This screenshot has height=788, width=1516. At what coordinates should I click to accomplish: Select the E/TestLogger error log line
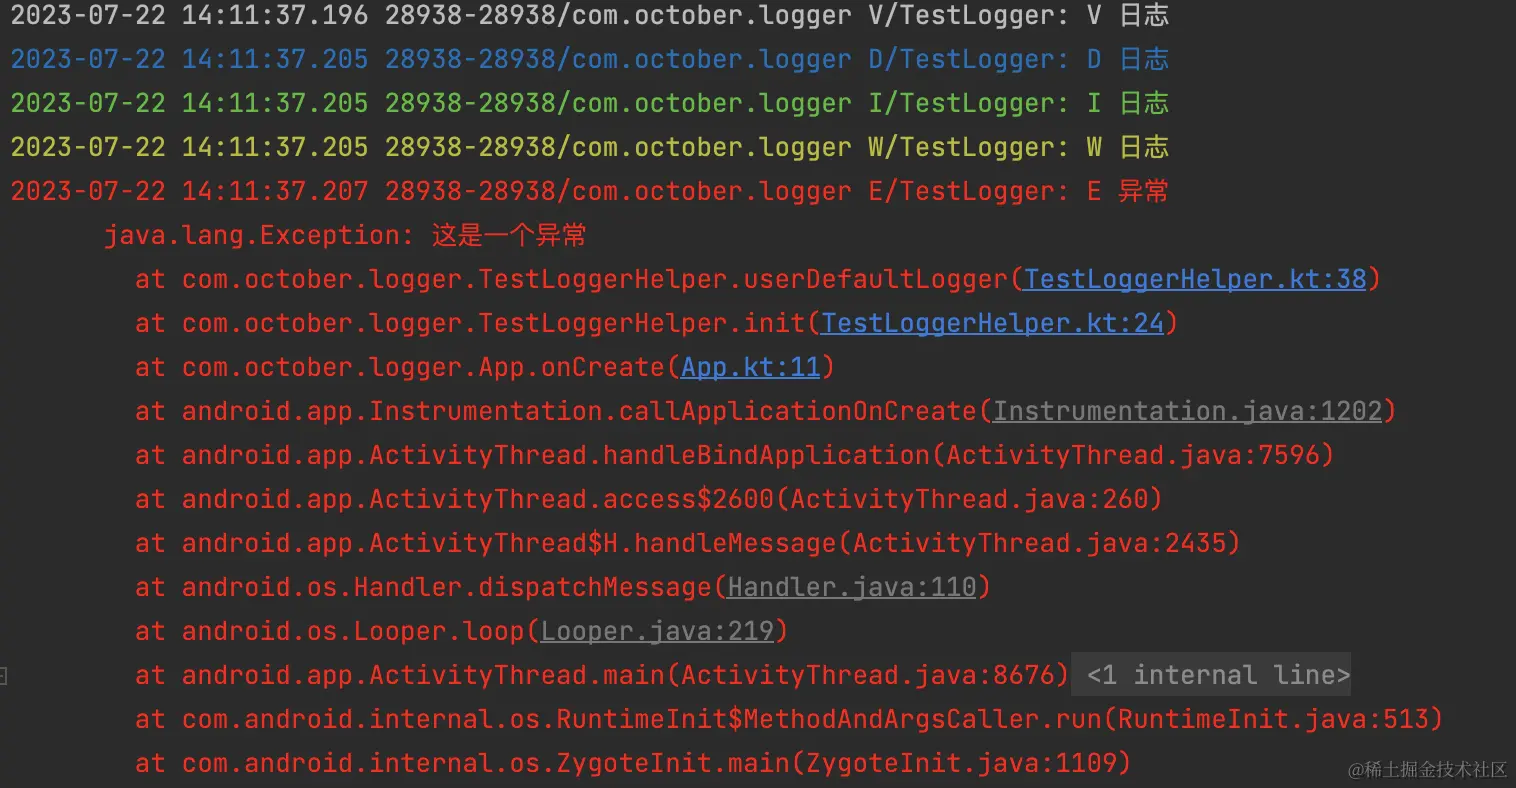point(589,191)
